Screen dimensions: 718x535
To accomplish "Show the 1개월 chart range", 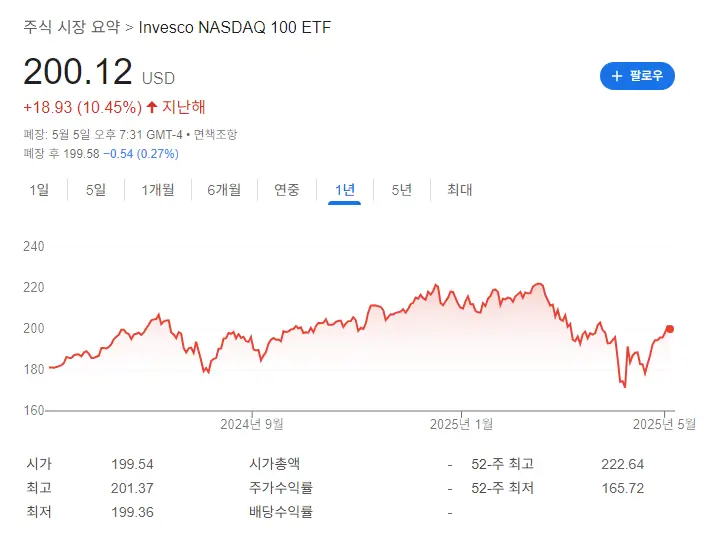I will tap(158, 190).
